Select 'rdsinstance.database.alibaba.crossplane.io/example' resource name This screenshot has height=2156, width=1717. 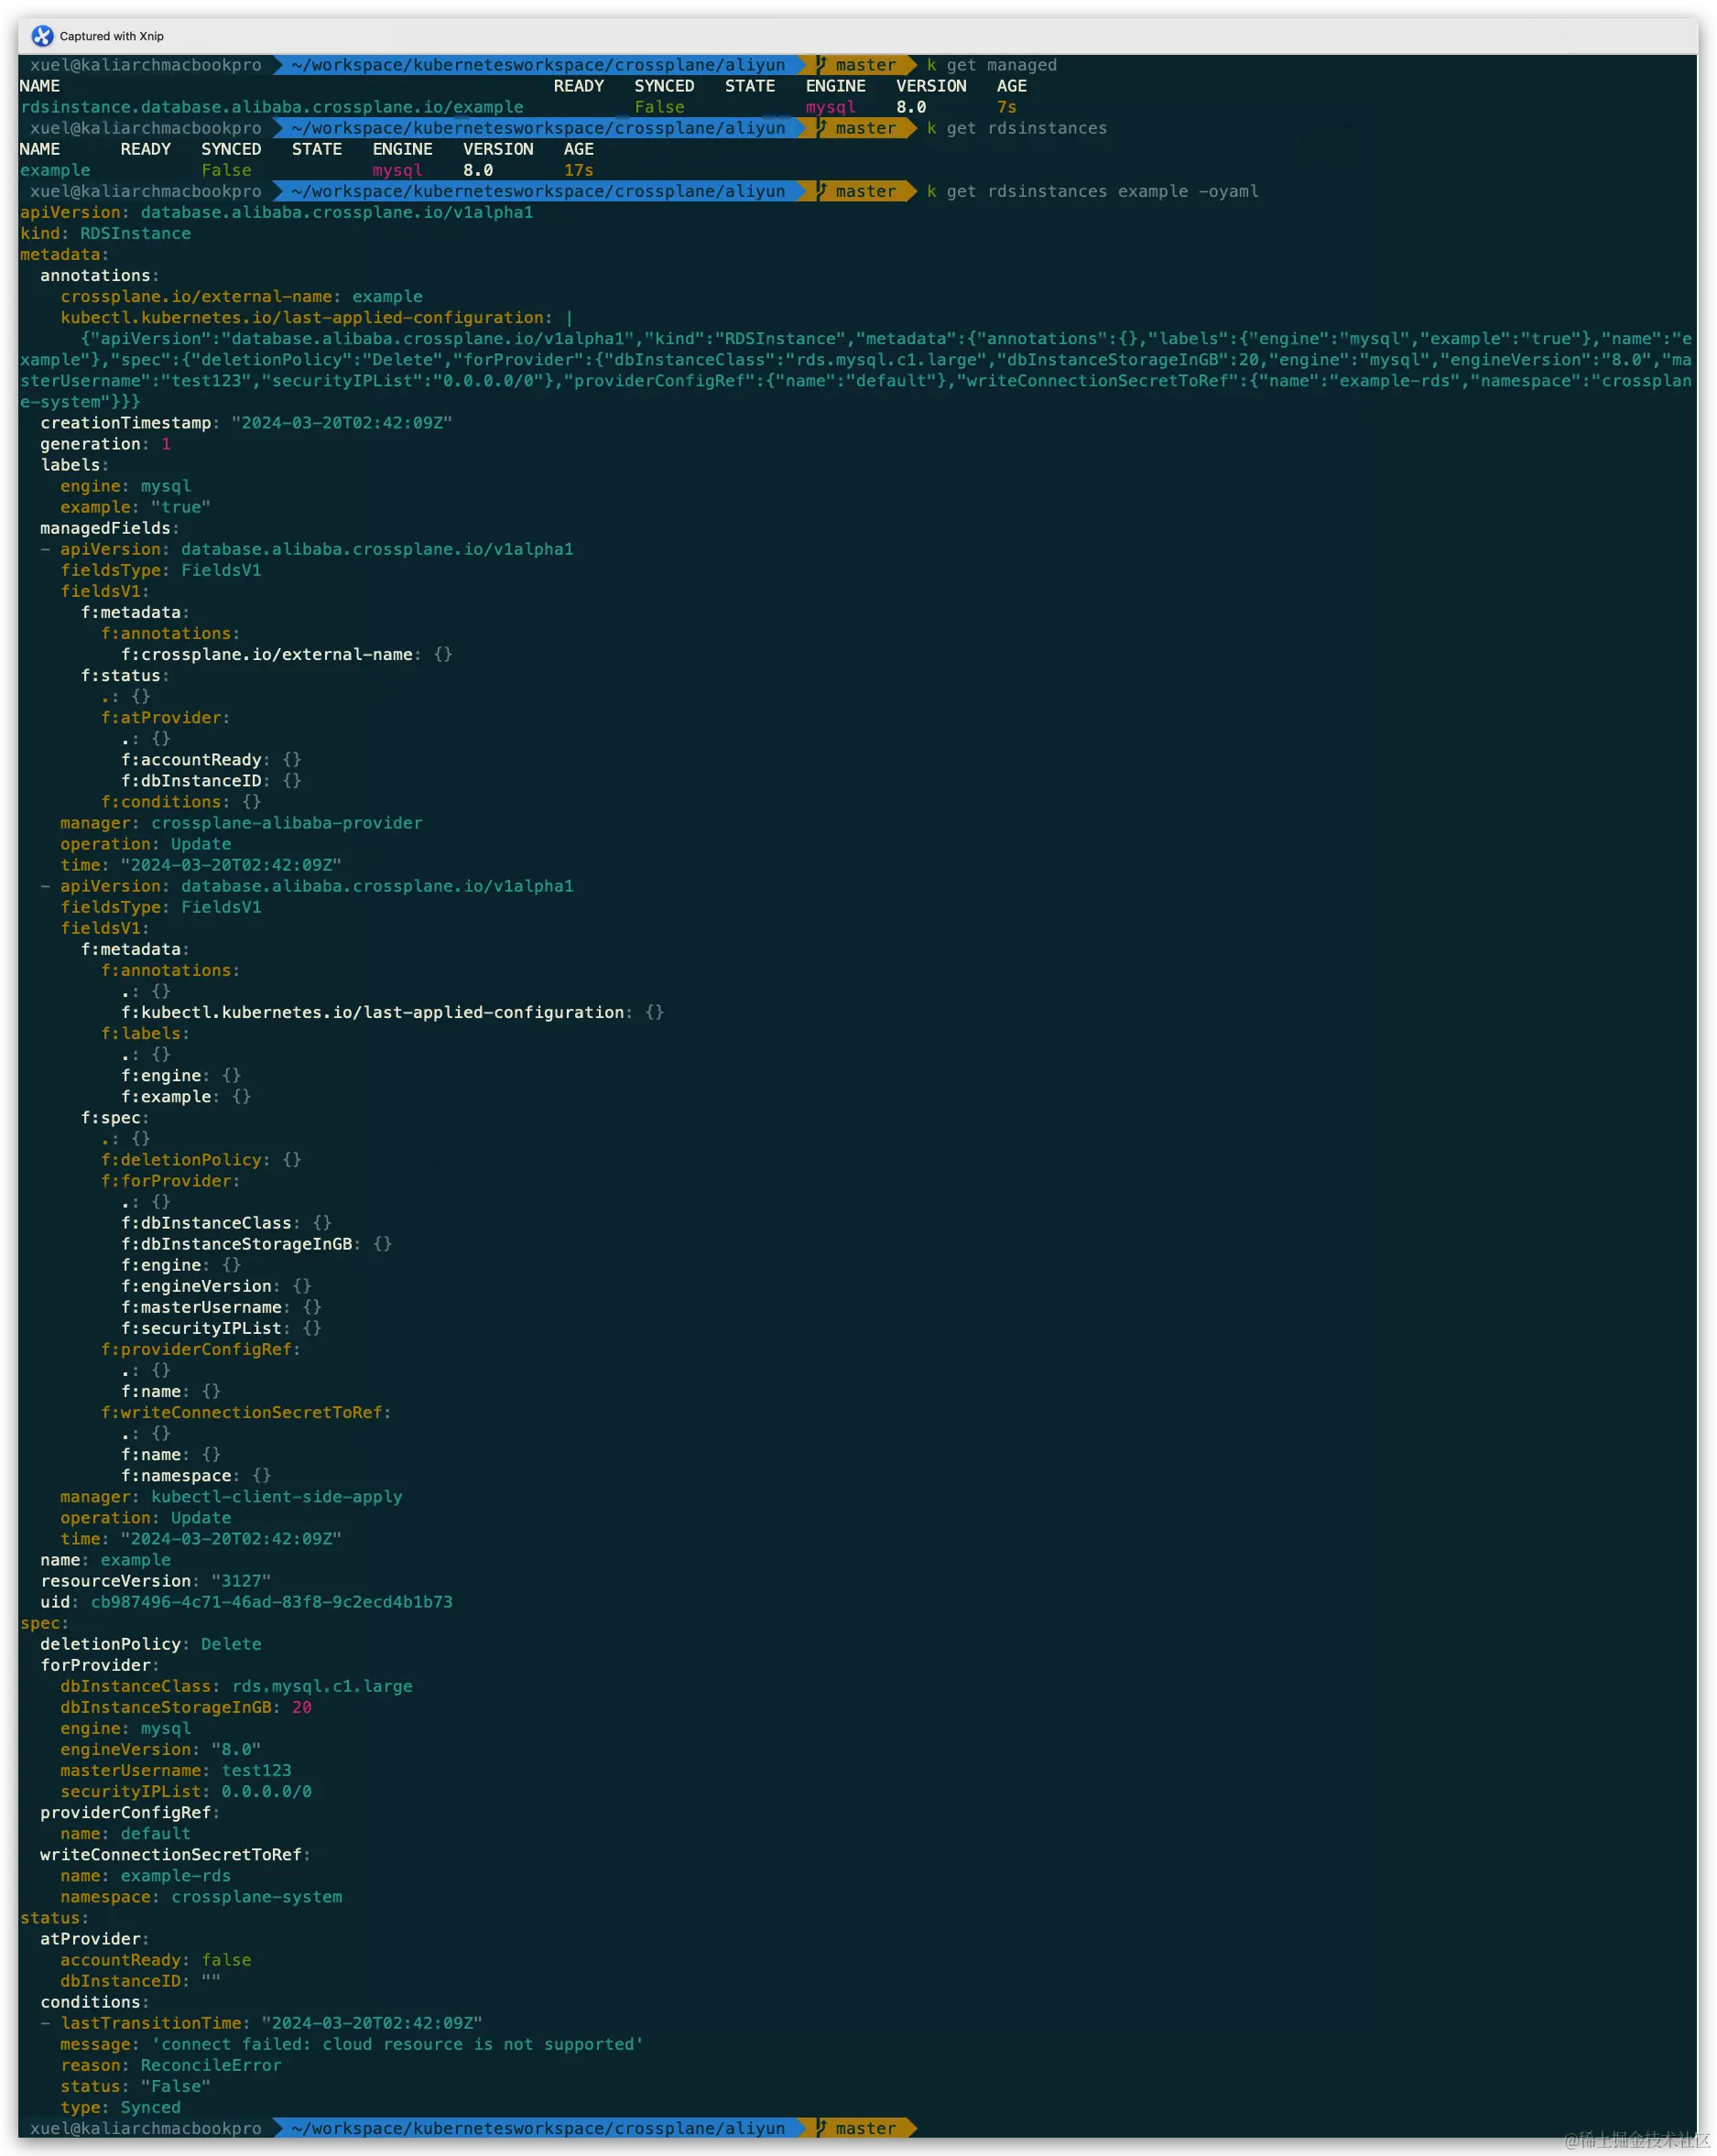(272, 107)
